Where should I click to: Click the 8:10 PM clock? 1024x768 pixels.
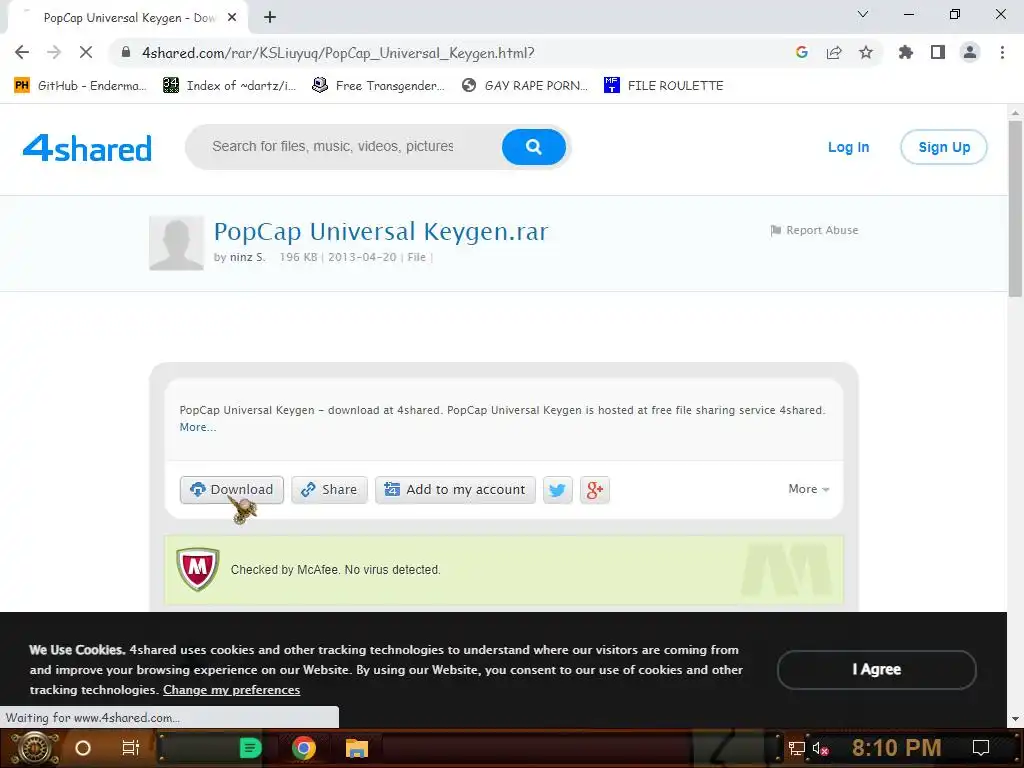[896, 748]
